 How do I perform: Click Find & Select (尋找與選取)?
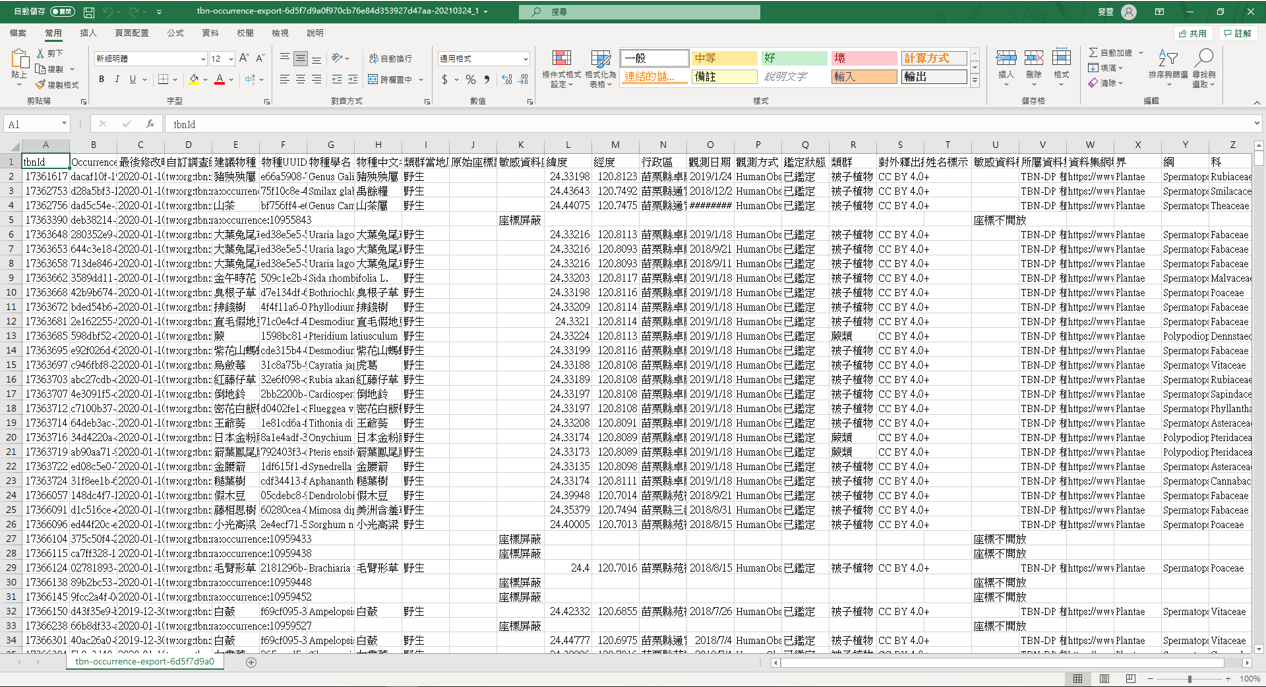(x=1205, y=66)
